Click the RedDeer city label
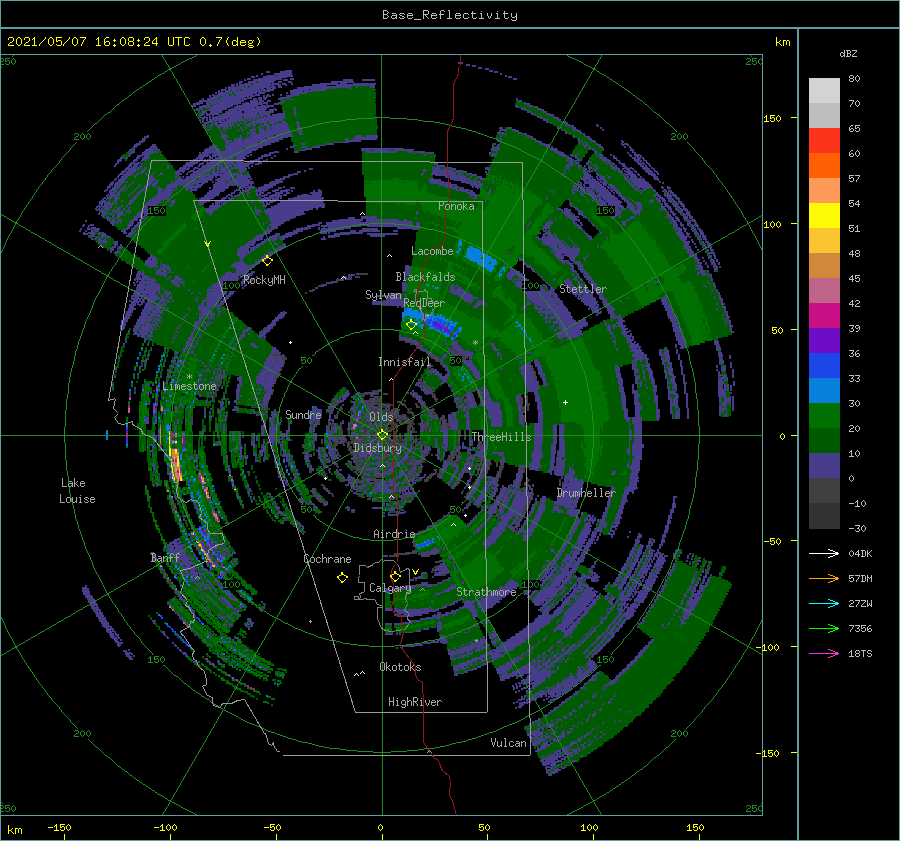 point(424,303)
